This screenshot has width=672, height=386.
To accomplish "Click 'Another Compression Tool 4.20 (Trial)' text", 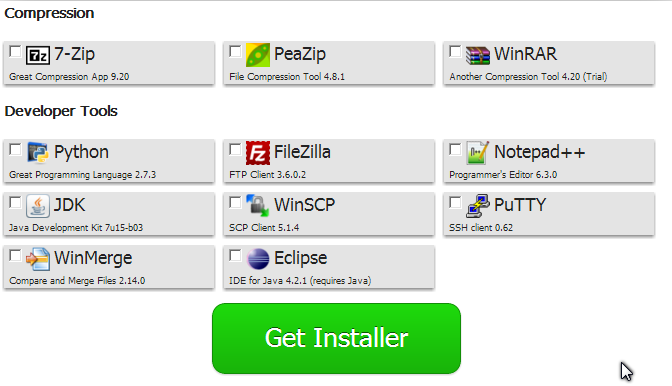I will point(528,77).
